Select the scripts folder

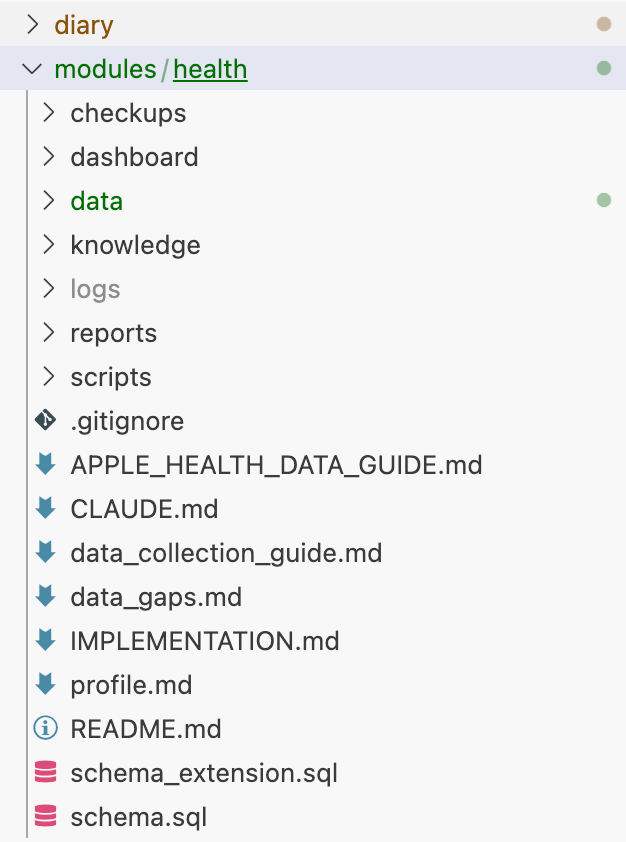coord(111,377)
